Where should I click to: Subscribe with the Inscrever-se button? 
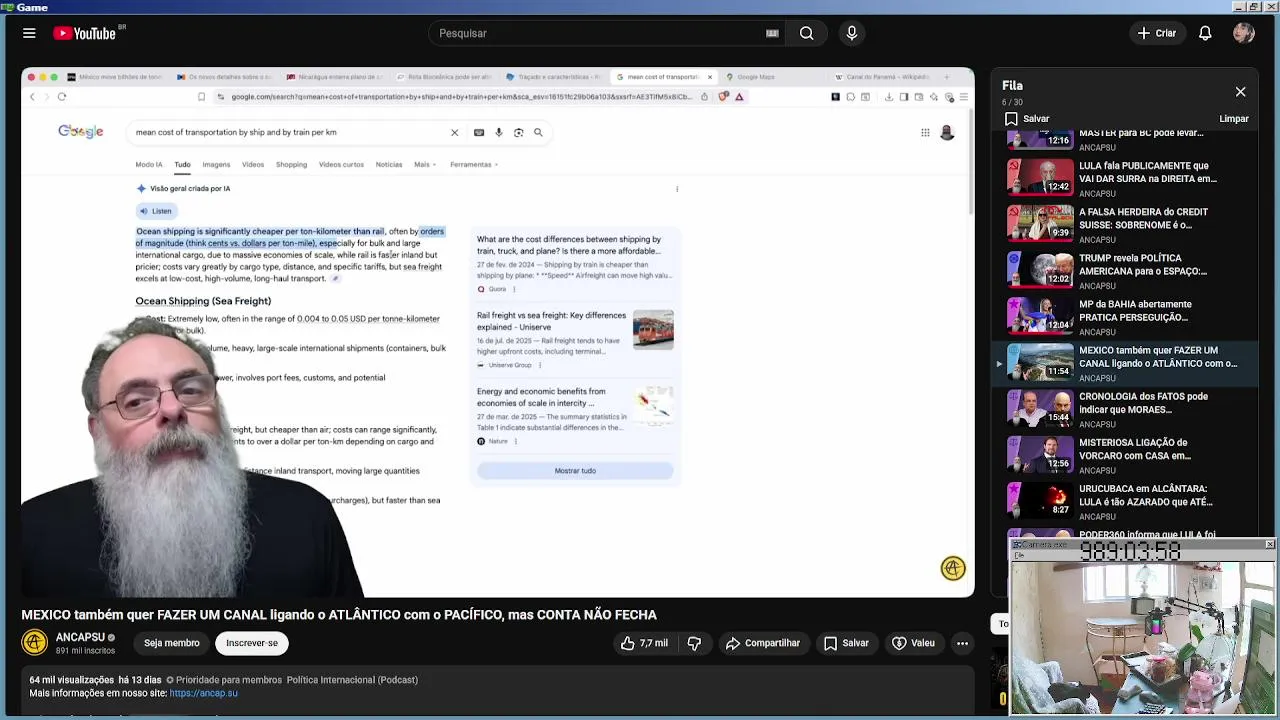click(x=252, y=643)
